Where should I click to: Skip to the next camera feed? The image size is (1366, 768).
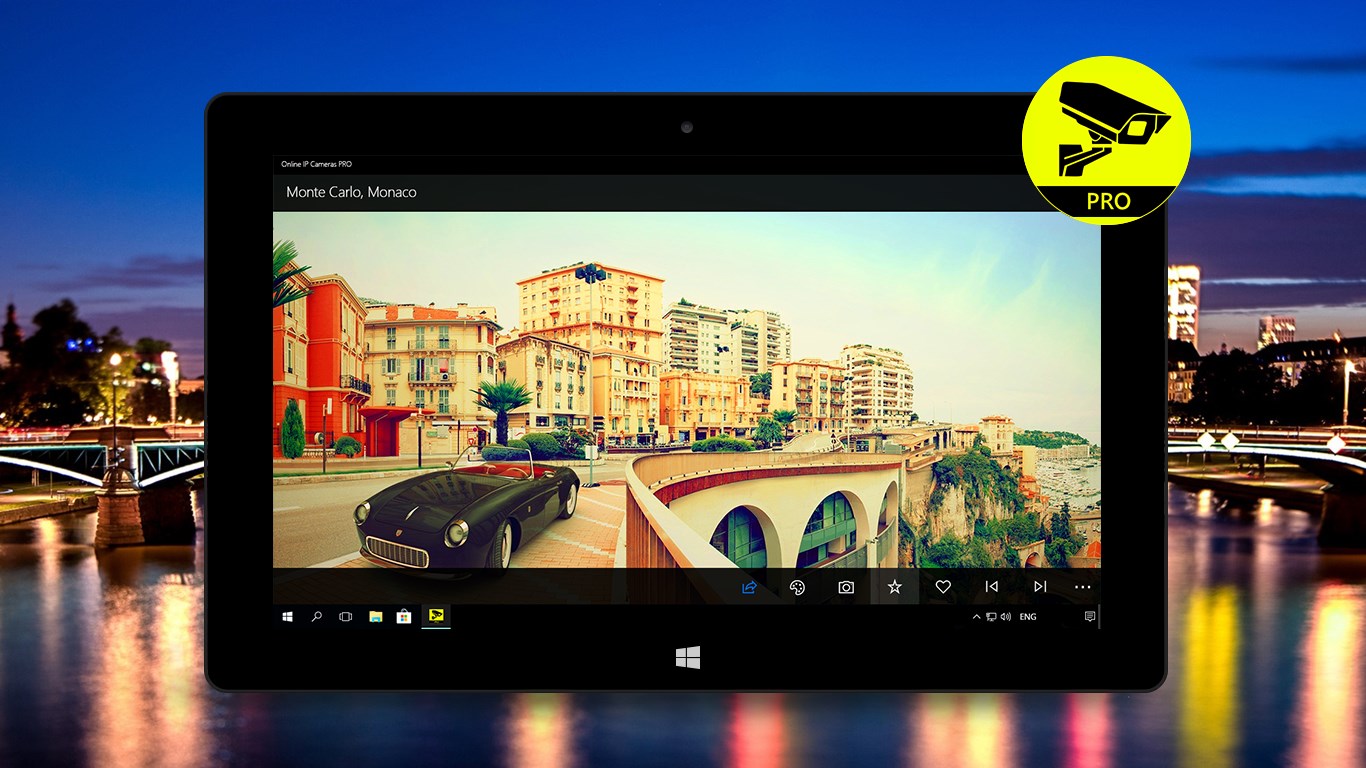tap(1040, 587)
